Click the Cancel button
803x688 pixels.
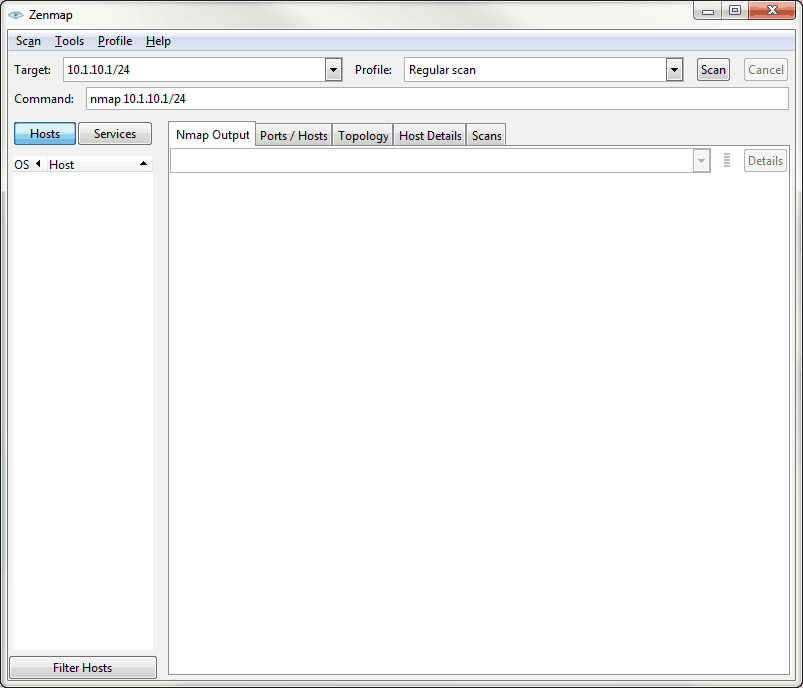pyautogui.click(x=766, y=70)
